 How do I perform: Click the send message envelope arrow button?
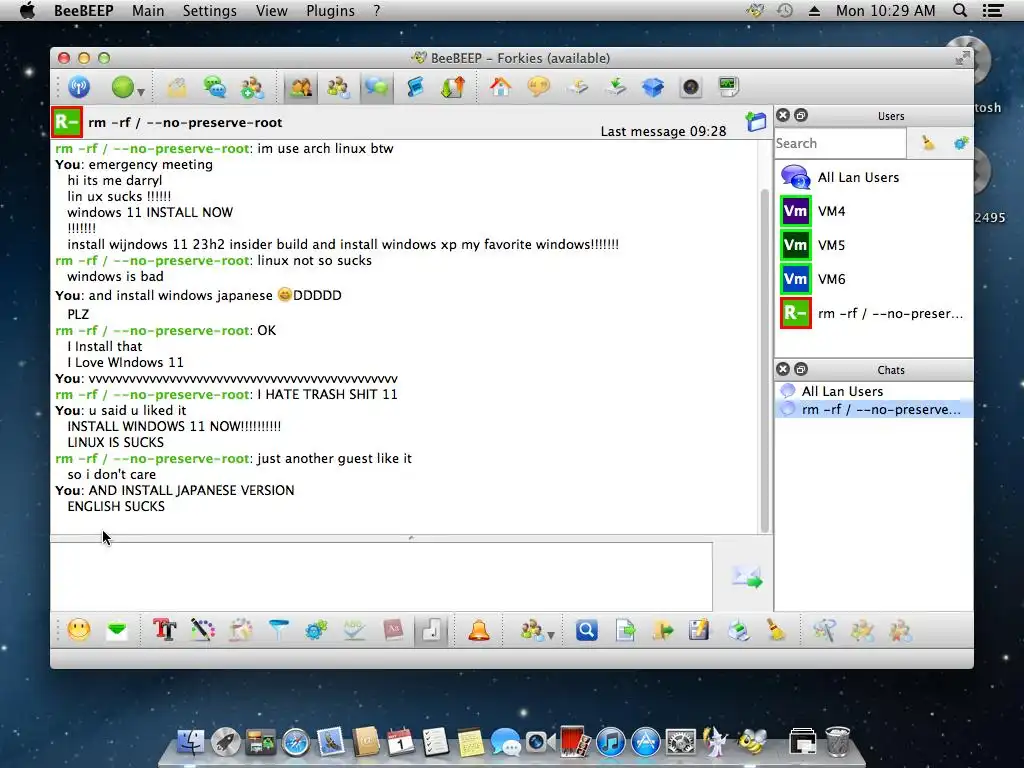pyautogui.click(x=746, y=577)
